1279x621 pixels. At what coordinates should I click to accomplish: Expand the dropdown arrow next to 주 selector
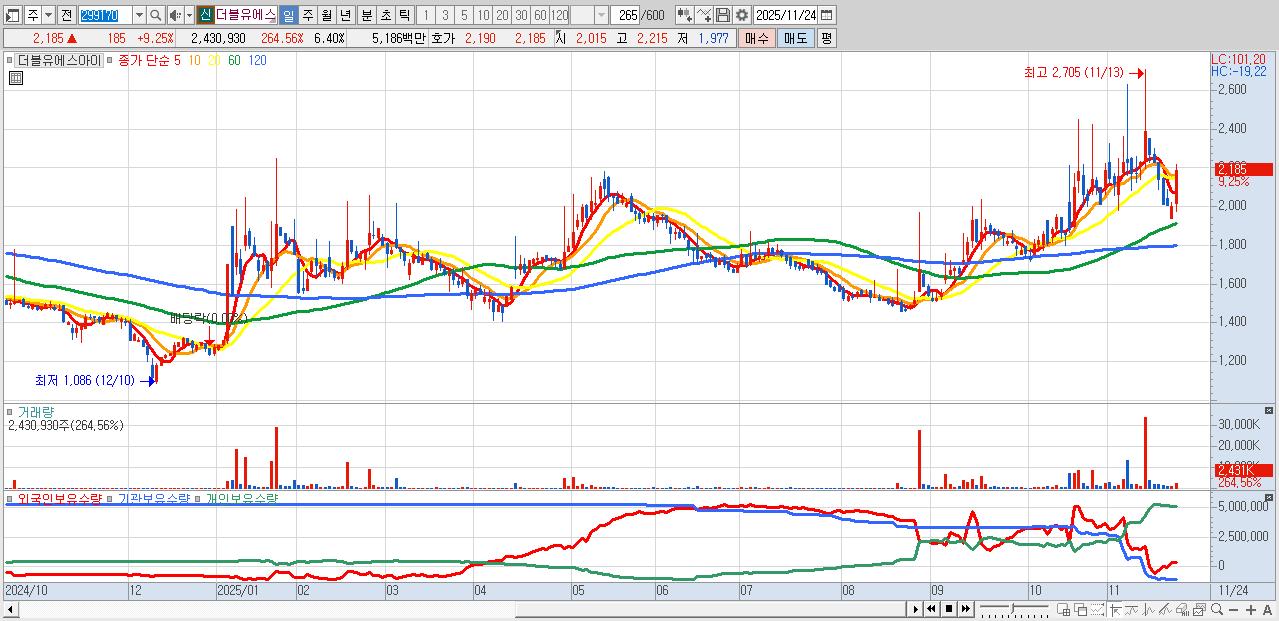coord(47,15)
